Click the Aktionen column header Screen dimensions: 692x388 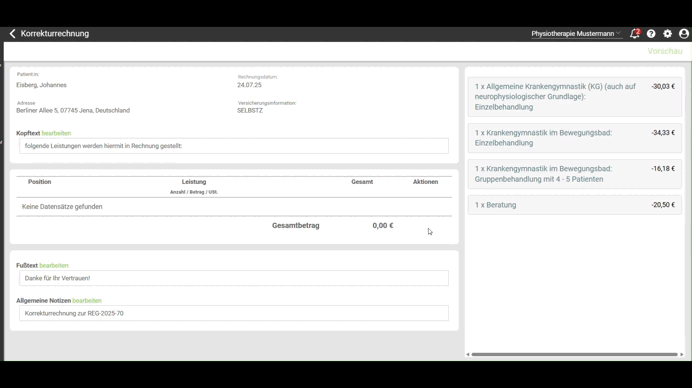425,182
